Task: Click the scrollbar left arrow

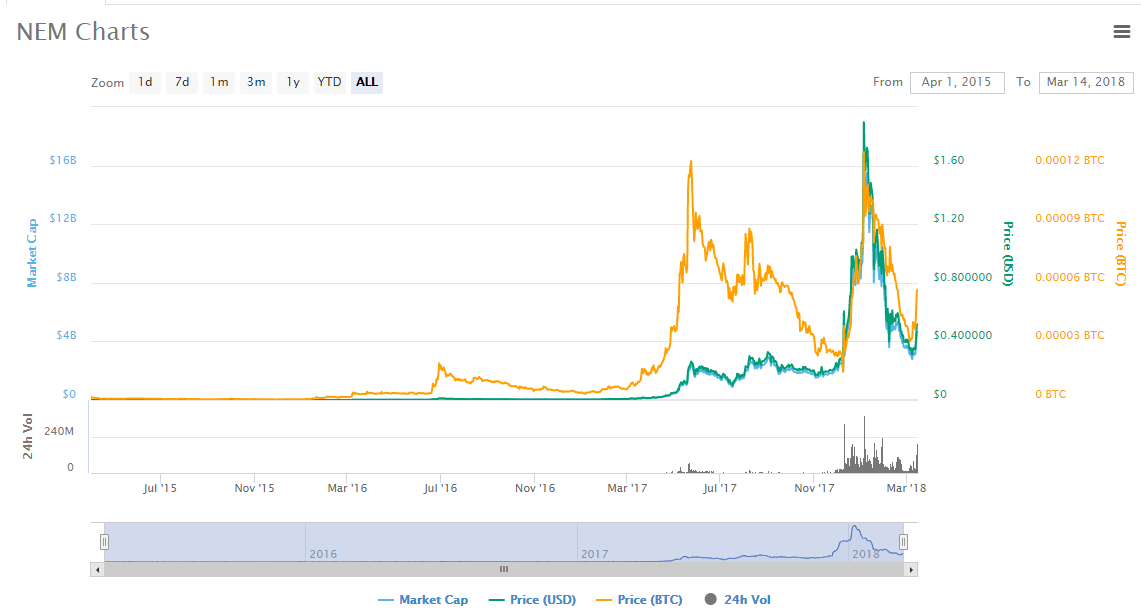Action: pos(96,569)
